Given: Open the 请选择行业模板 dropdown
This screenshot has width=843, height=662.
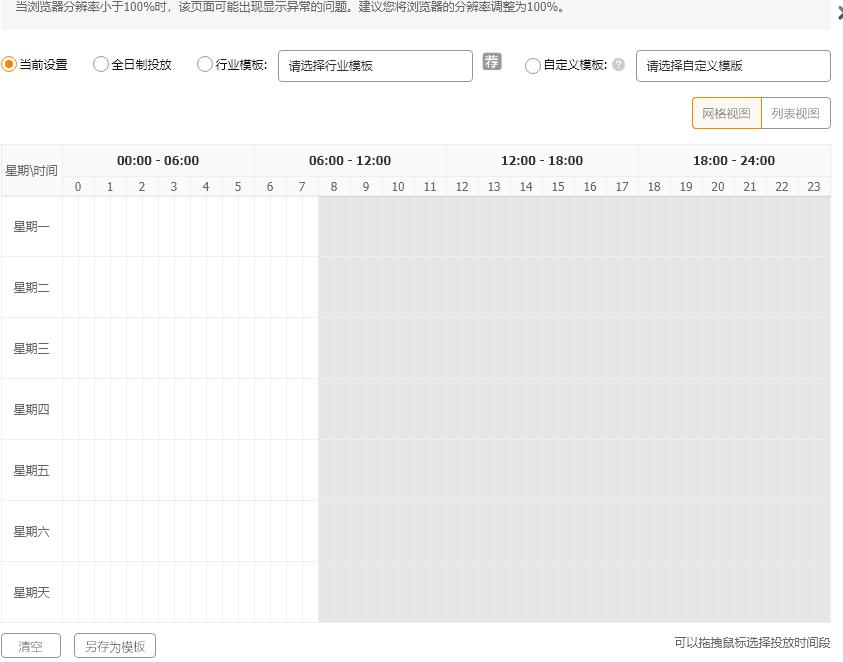Looking at the screenshot, I should 375,65.
